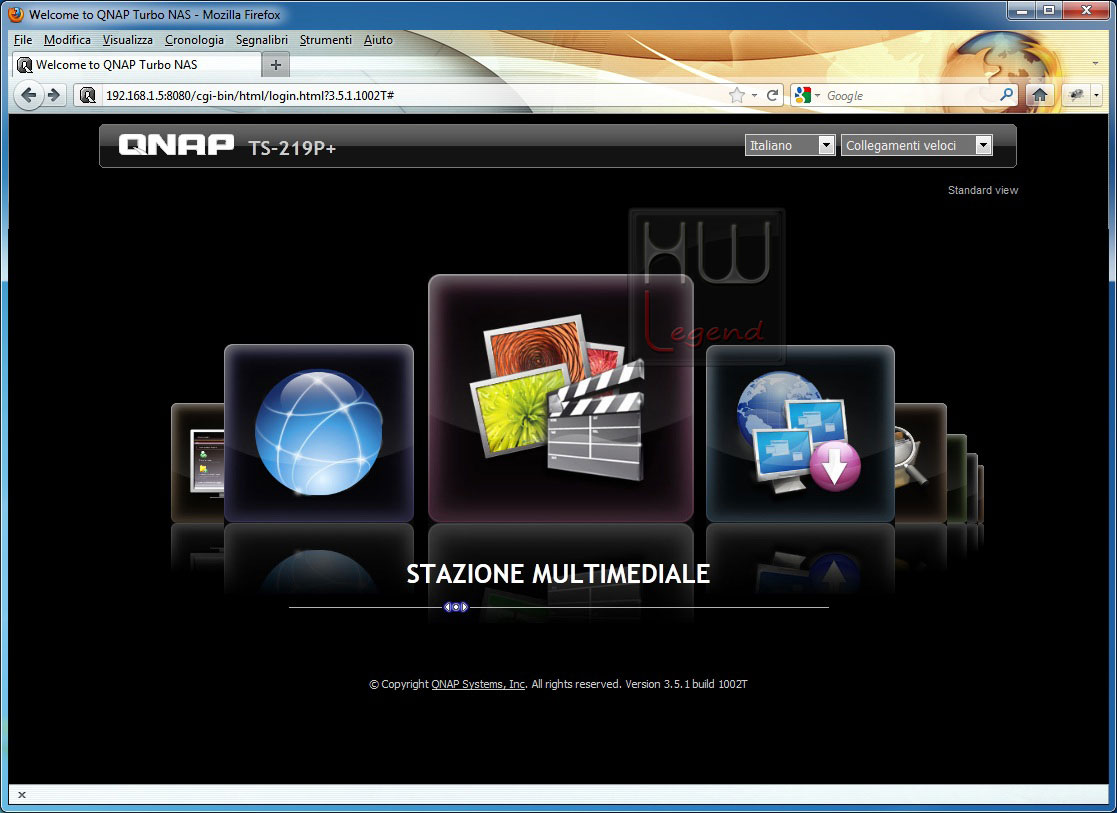Open the Collegamenti veloci dropdown

[916, 145]
